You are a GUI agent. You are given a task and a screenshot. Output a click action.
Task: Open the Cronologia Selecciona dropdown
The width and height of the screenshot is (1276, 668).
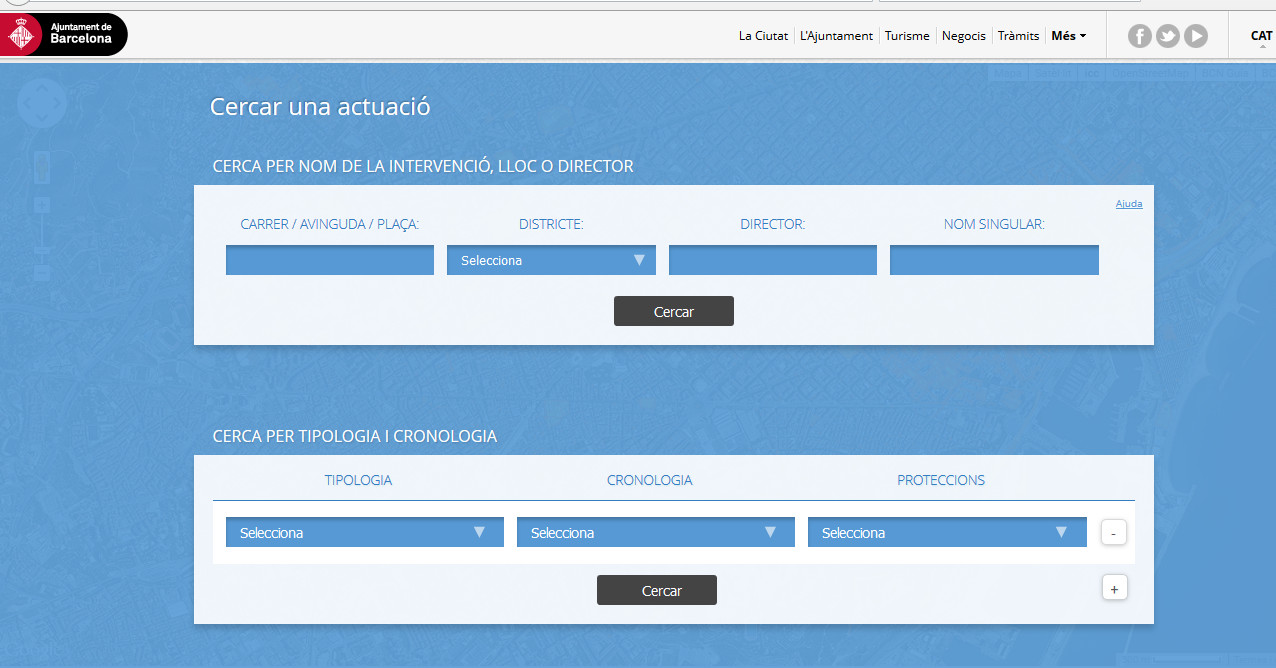coord(655,532)
